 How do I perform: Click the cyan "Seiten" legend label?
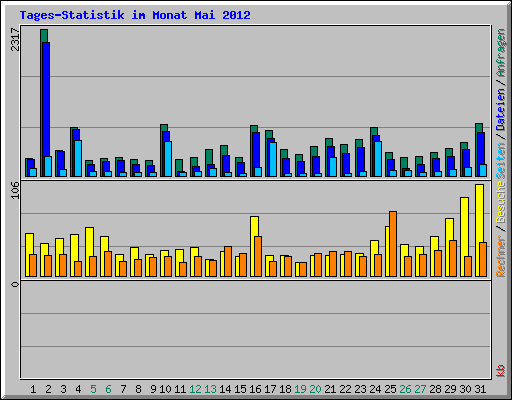(501, 161)
